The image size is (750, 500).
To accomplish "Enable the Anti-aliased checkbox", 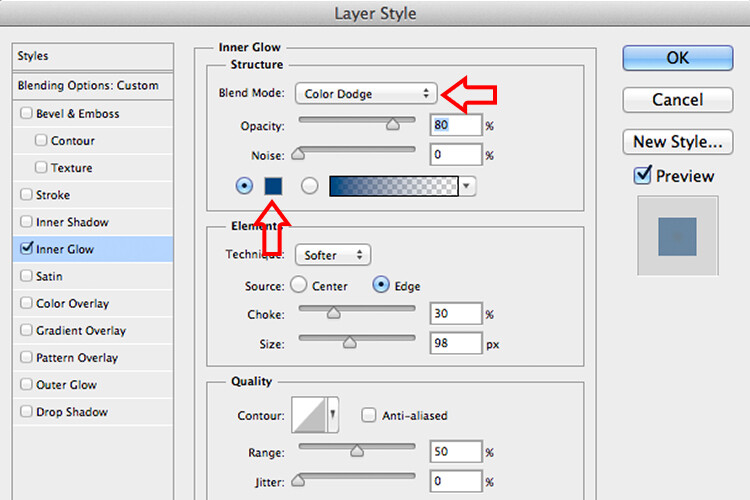I will click(x=369, y=415).
